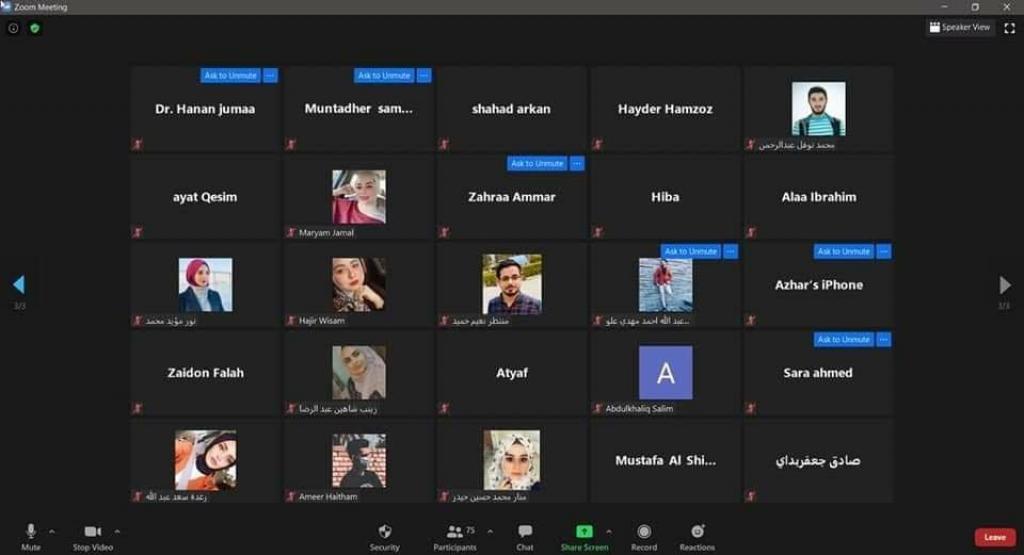Expand video options arrow beside Stop Video
The image size is (1024, 555).
[117, 530]
